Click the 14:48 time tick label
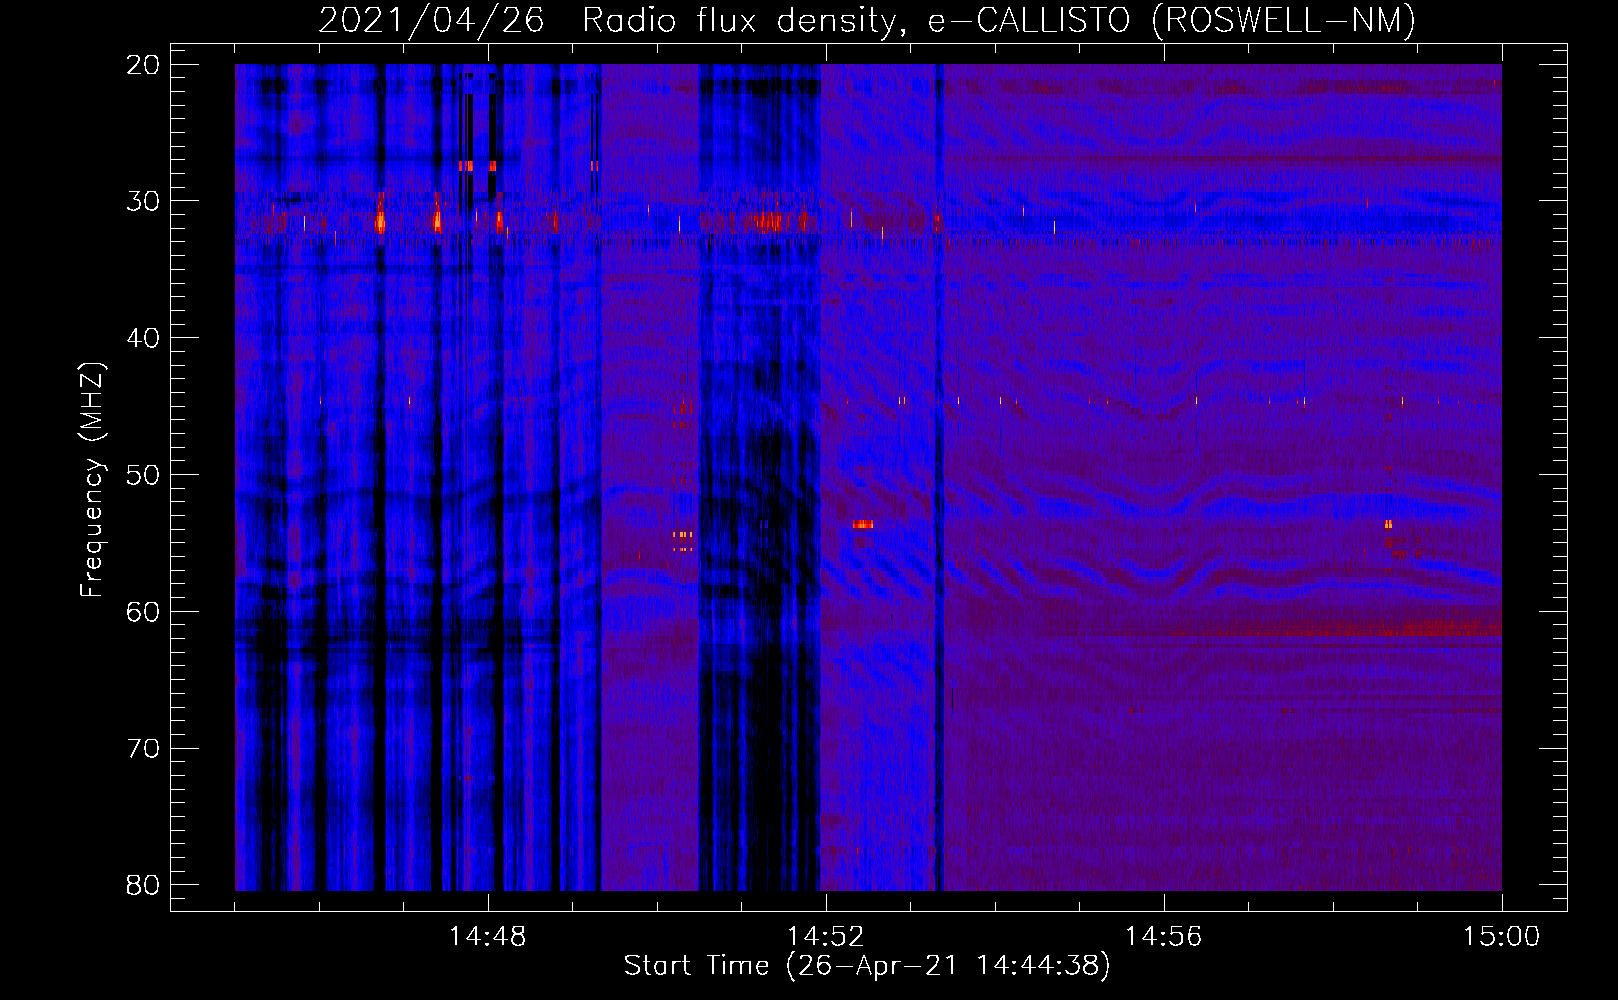1618x1000 pixels. point(487,937)
